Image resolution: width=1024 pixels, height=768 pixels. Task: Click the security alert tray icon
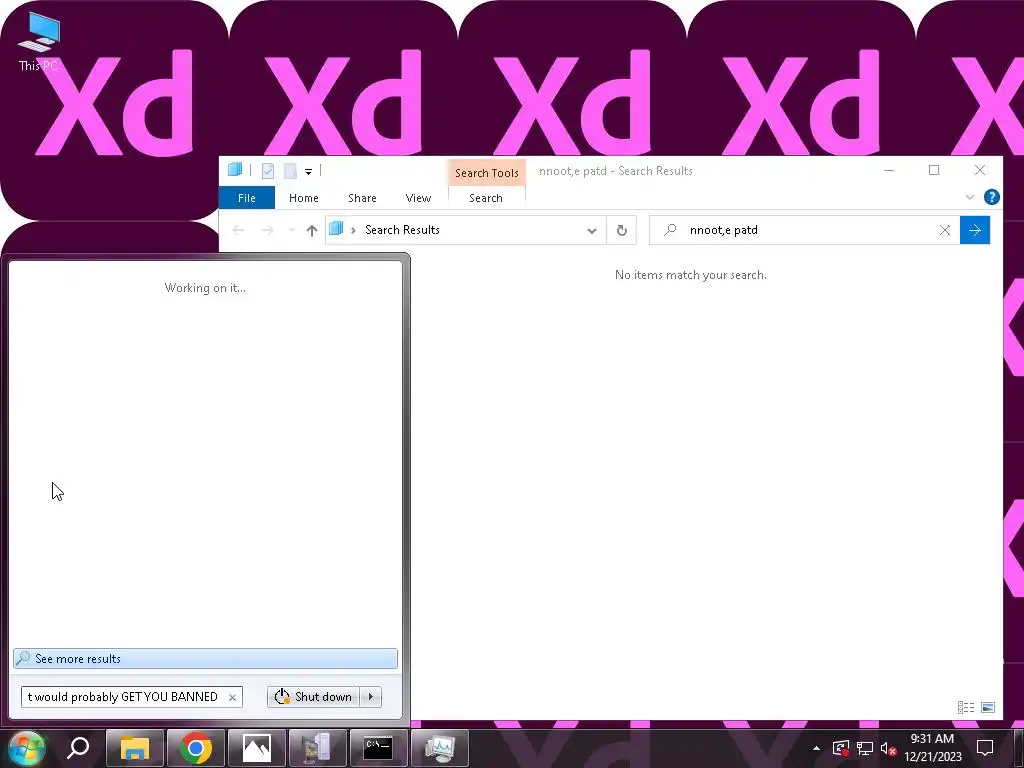841,748
